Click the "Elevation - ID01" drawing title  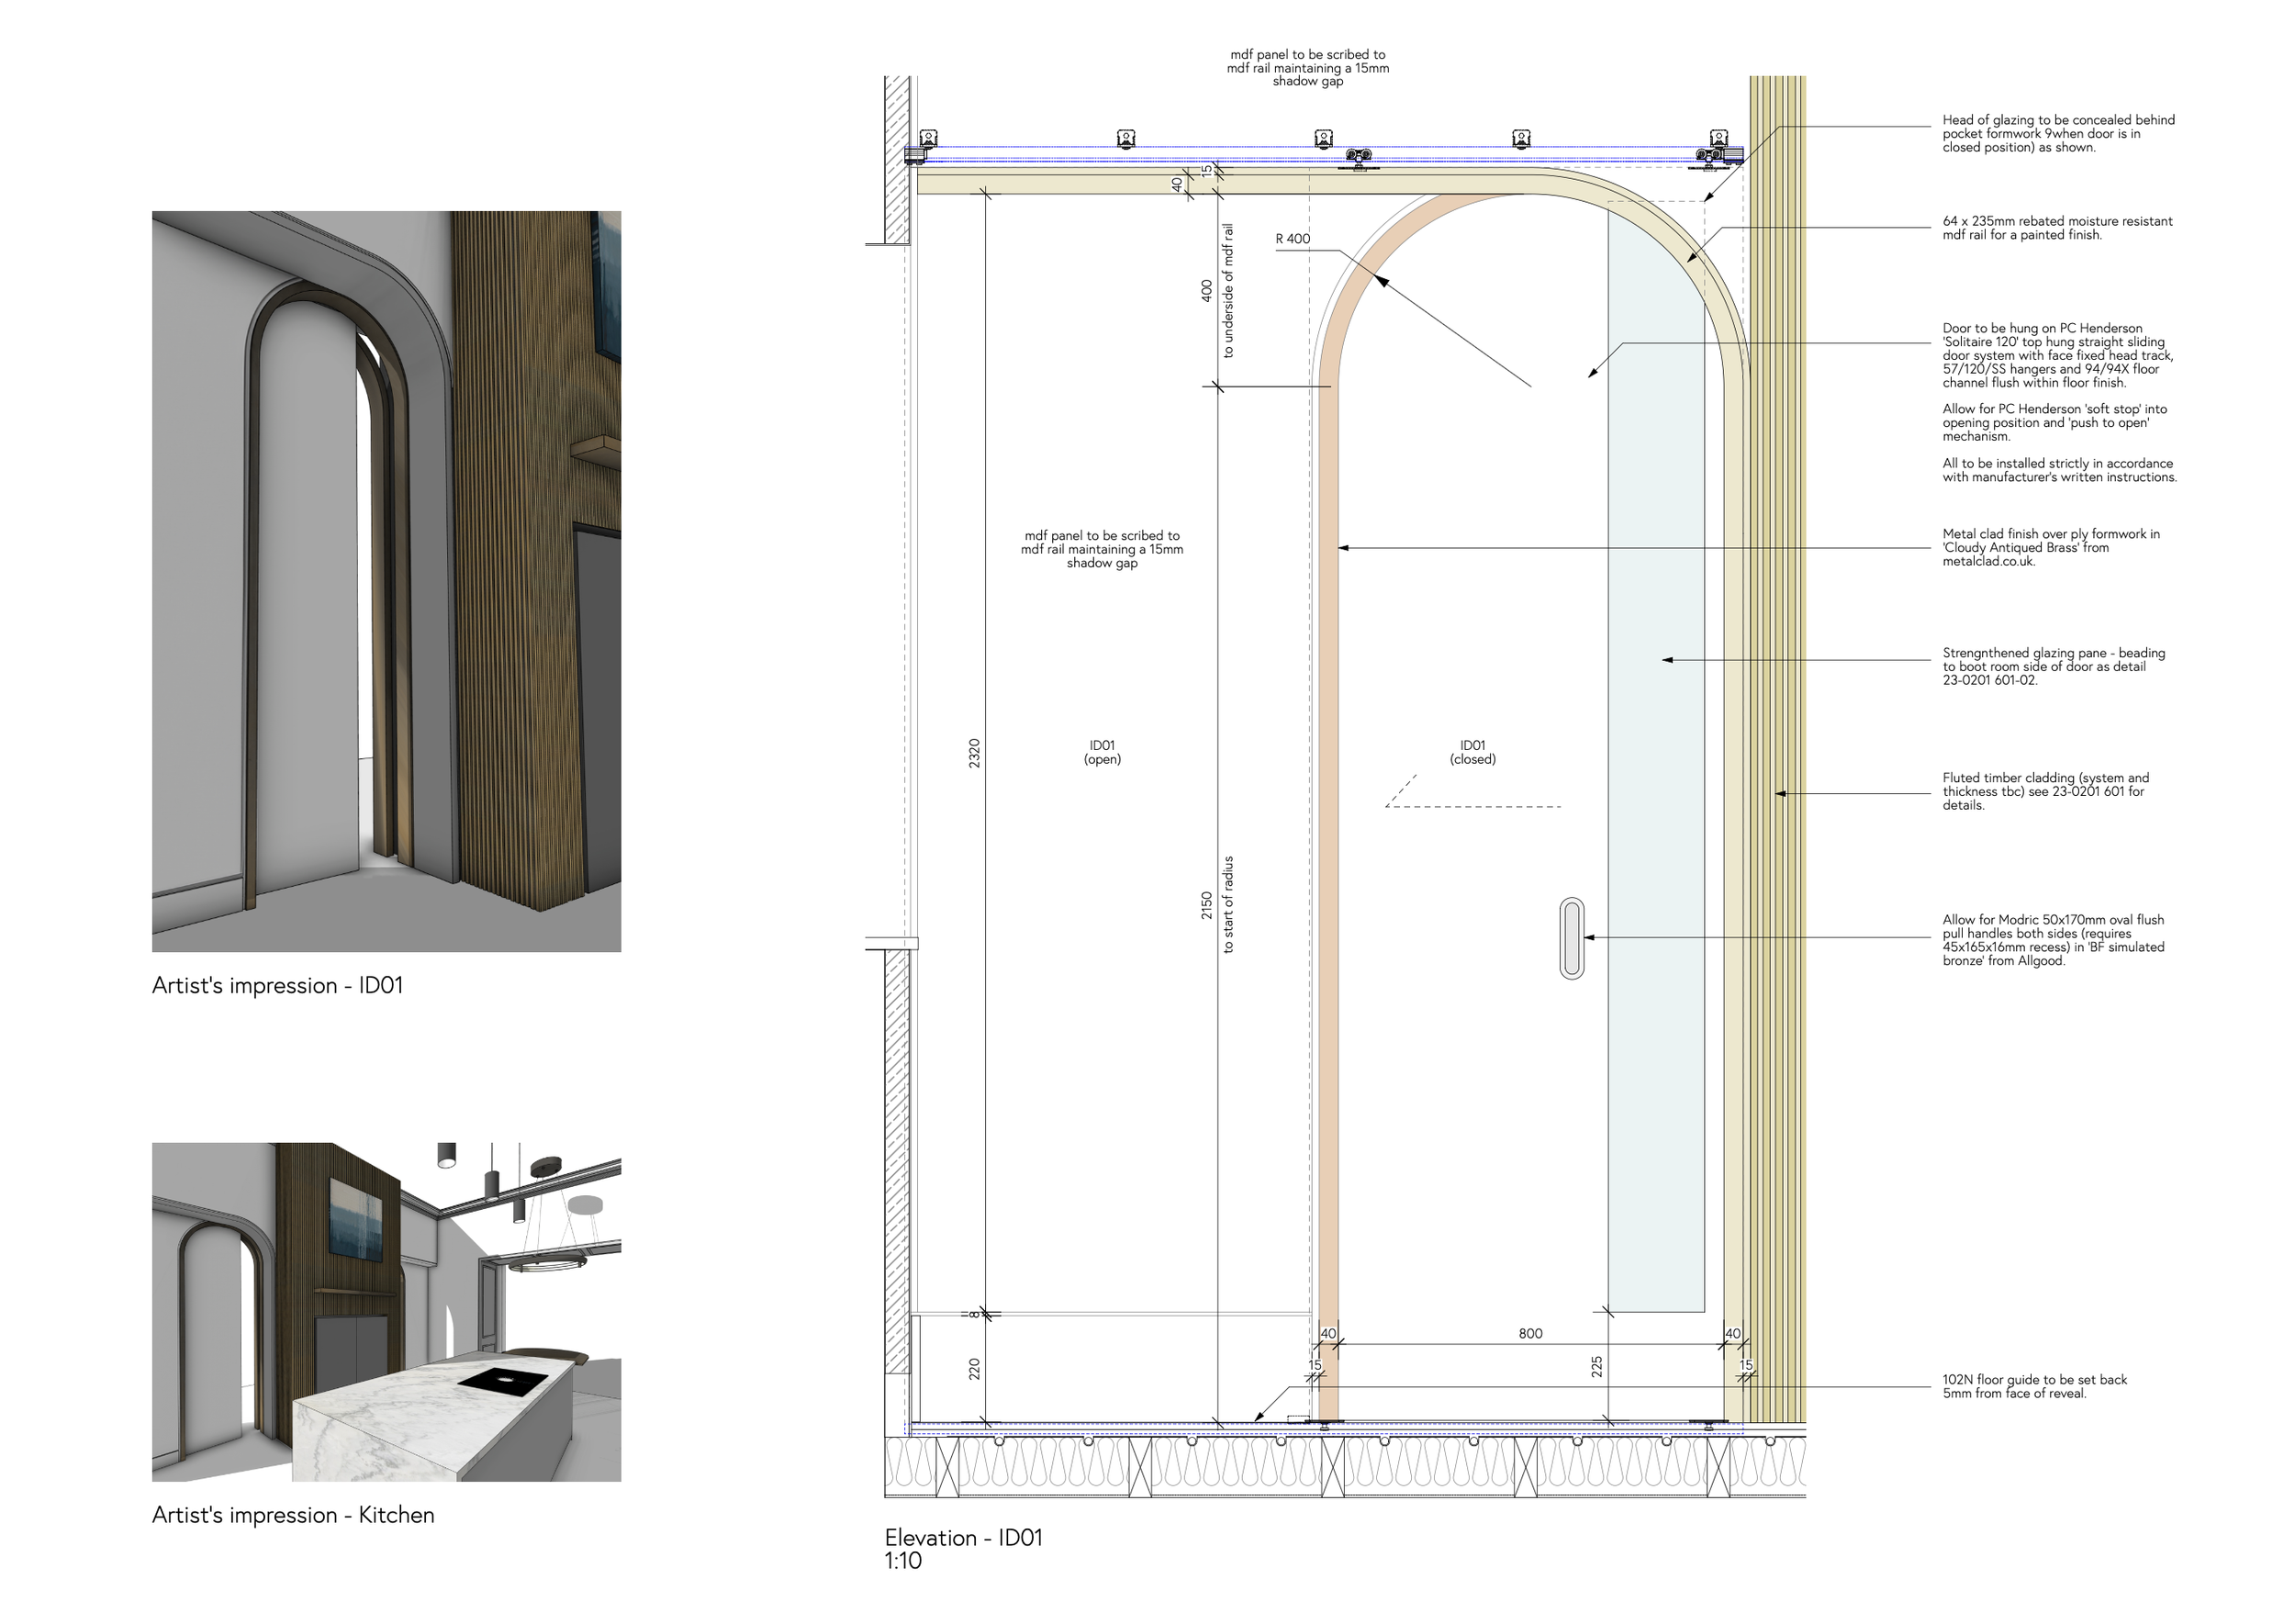coord(963,1537)
